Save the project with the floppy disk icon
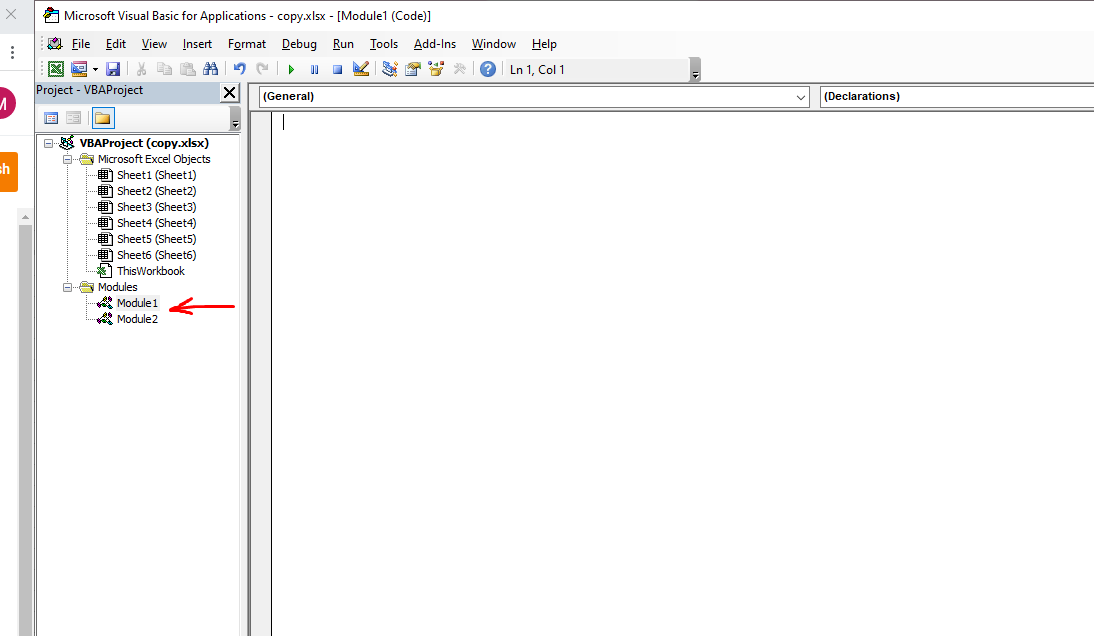Screen dimensions: 1094x636 tap(113, 69)
